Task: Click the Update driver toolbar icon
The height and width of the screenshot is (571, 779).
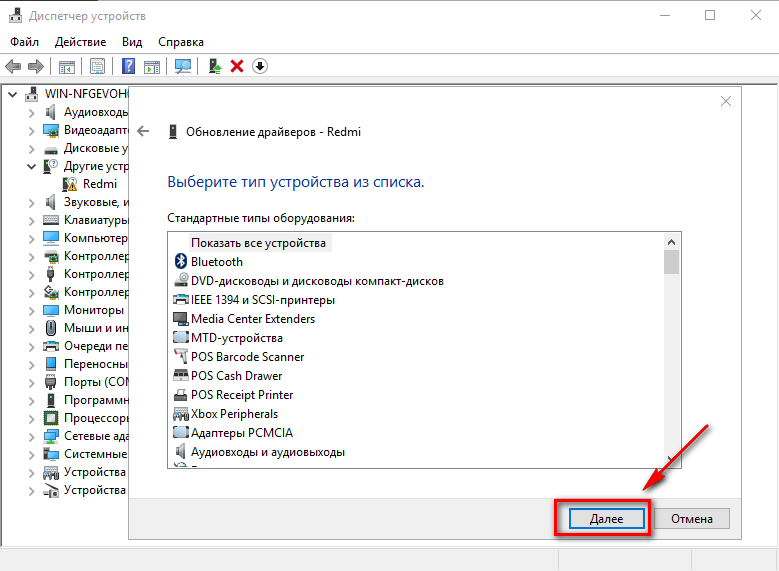Action: tap(214, 67)
